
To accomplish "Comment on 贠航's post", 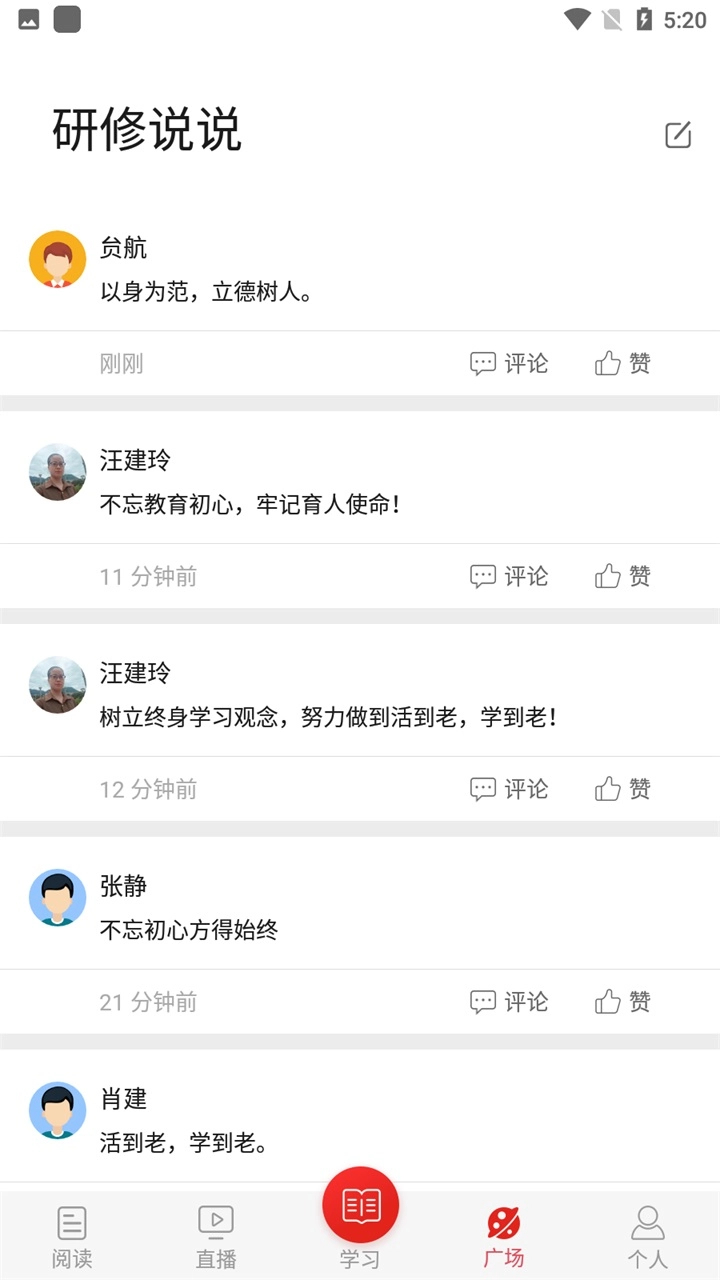I will click(x=509, y=363).
